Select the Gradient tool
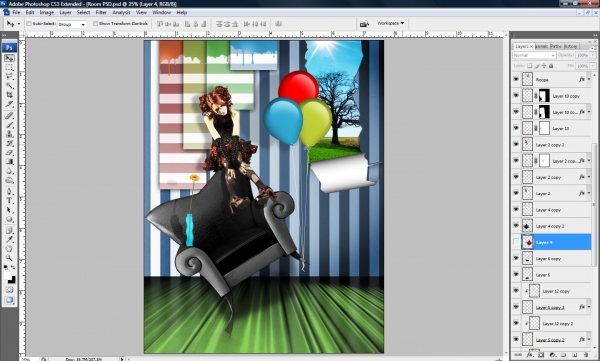 point(9,162)
